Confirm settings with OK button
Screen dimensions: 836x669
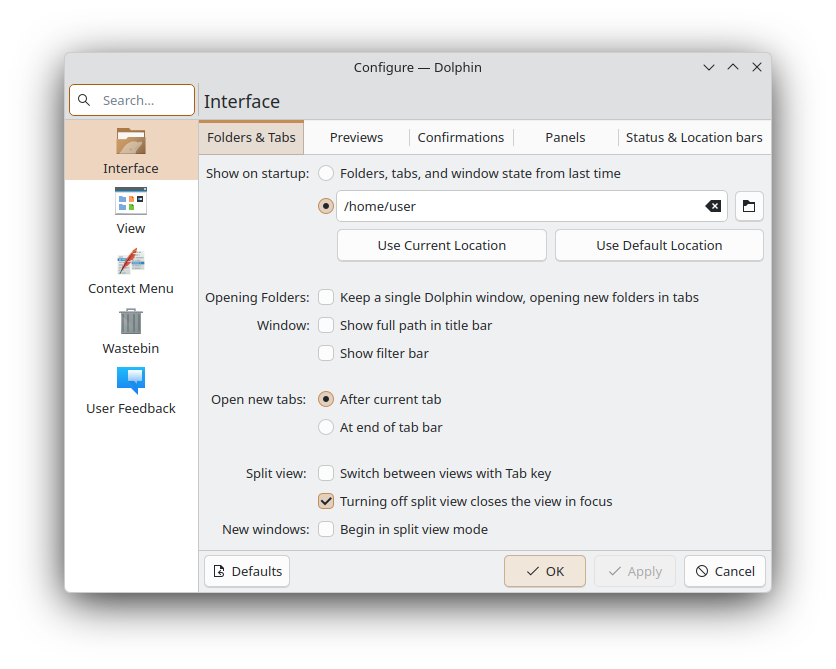click(x=545, y=571)
